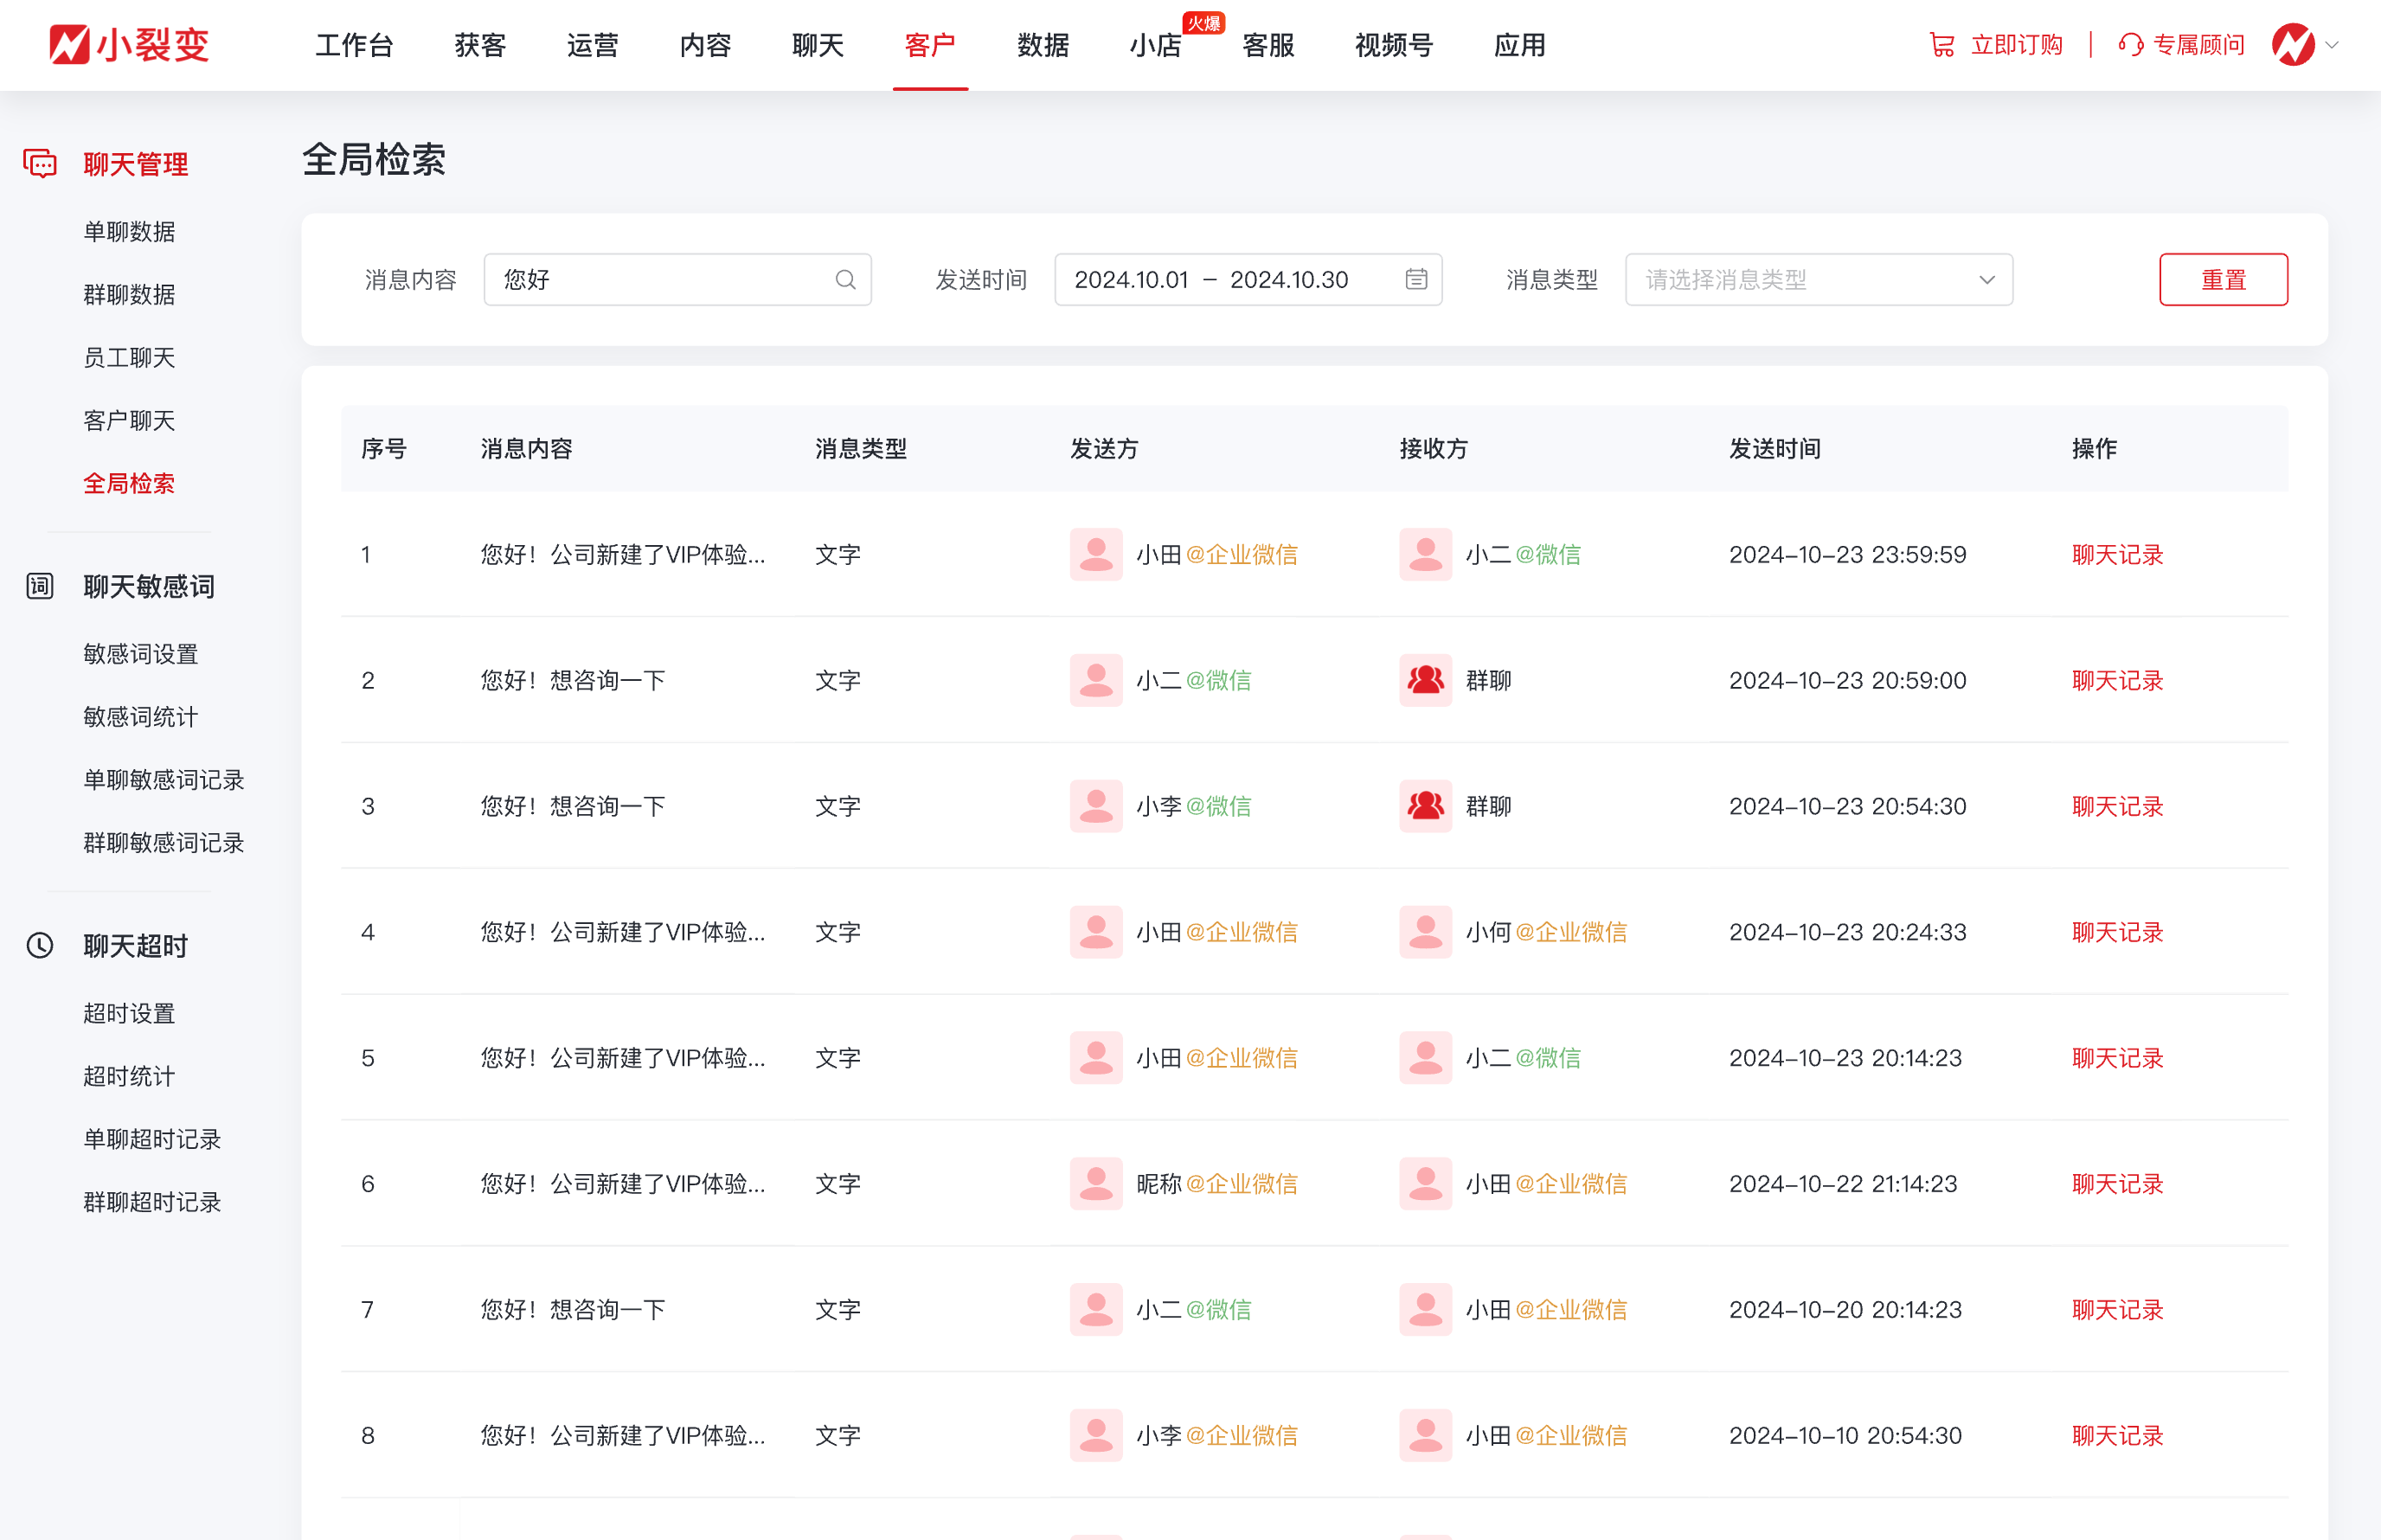2381x1540 pixels.
Task: Click the shopping cart icon for 立即订购
Action: point(1942,45)
